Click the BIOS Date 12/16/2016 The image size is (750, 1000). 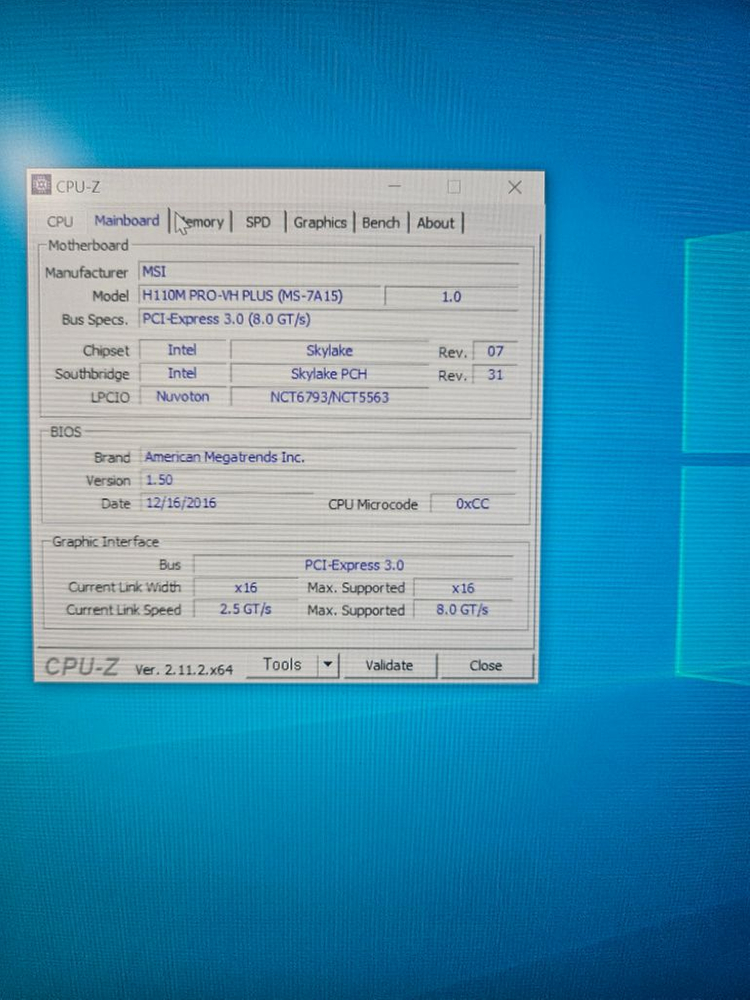click(227, 503)
